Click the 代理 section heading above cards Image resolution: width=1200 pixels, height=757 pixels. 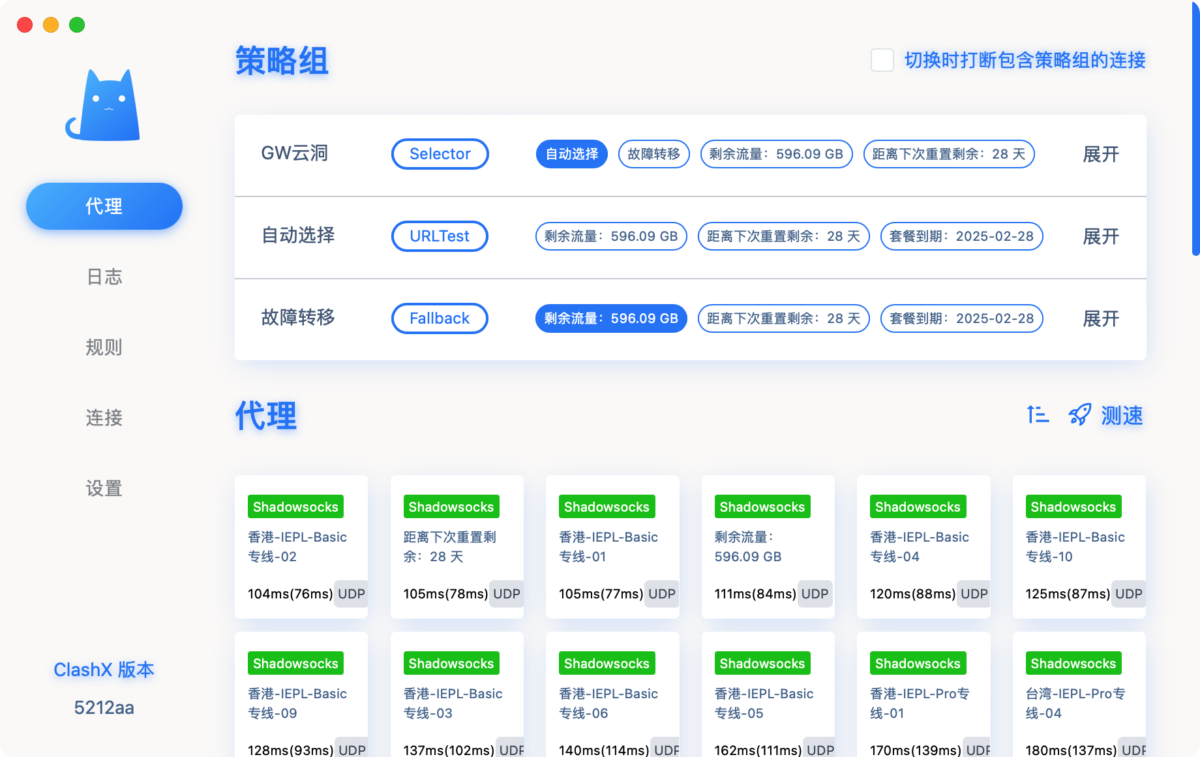click(266, 415)
